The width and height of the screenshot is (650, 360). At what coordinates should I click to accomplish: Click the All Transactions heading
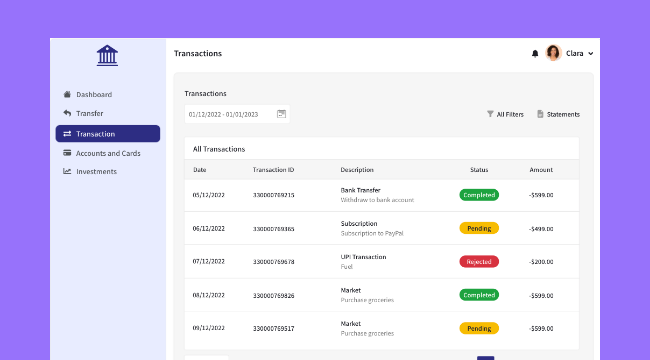[219, 149]
